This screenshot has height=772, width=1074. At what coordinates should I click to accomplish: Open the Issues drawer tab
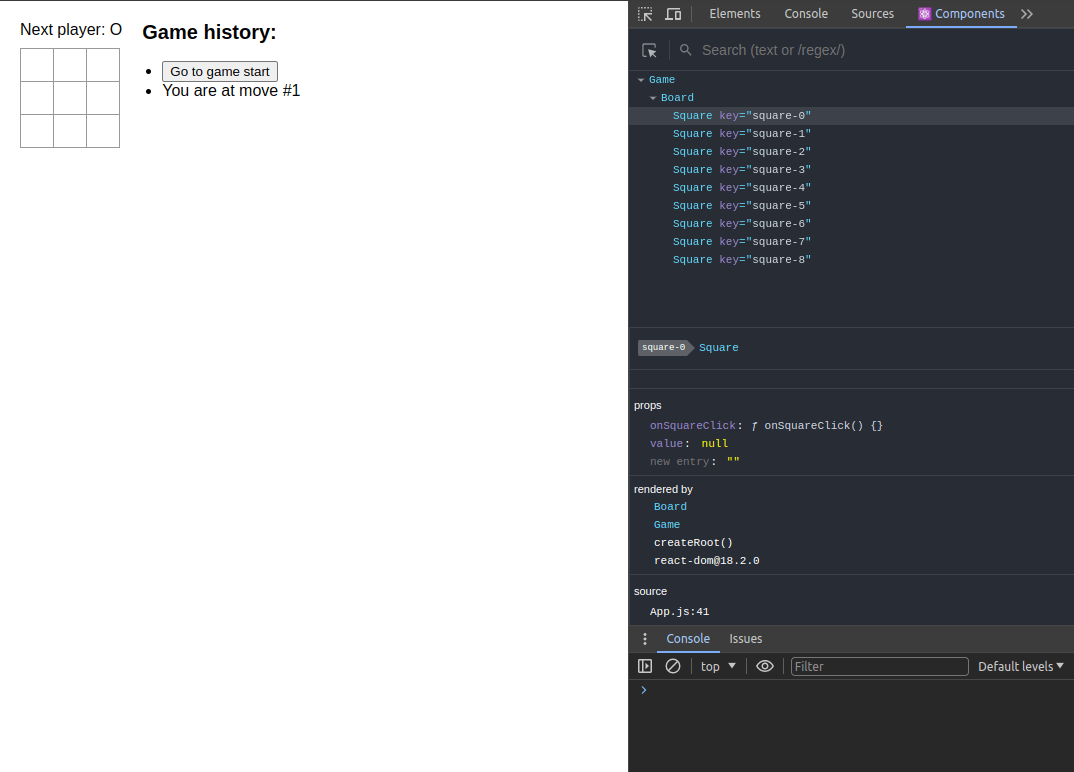[x=745, y=638]
